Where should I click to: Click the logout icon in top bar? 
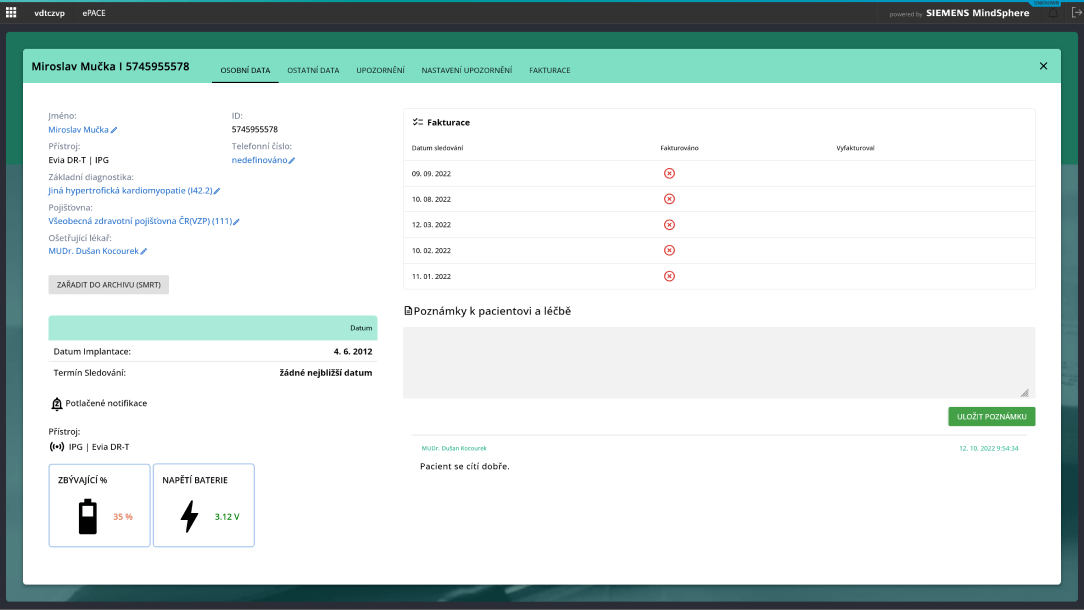click(1074, 13)
